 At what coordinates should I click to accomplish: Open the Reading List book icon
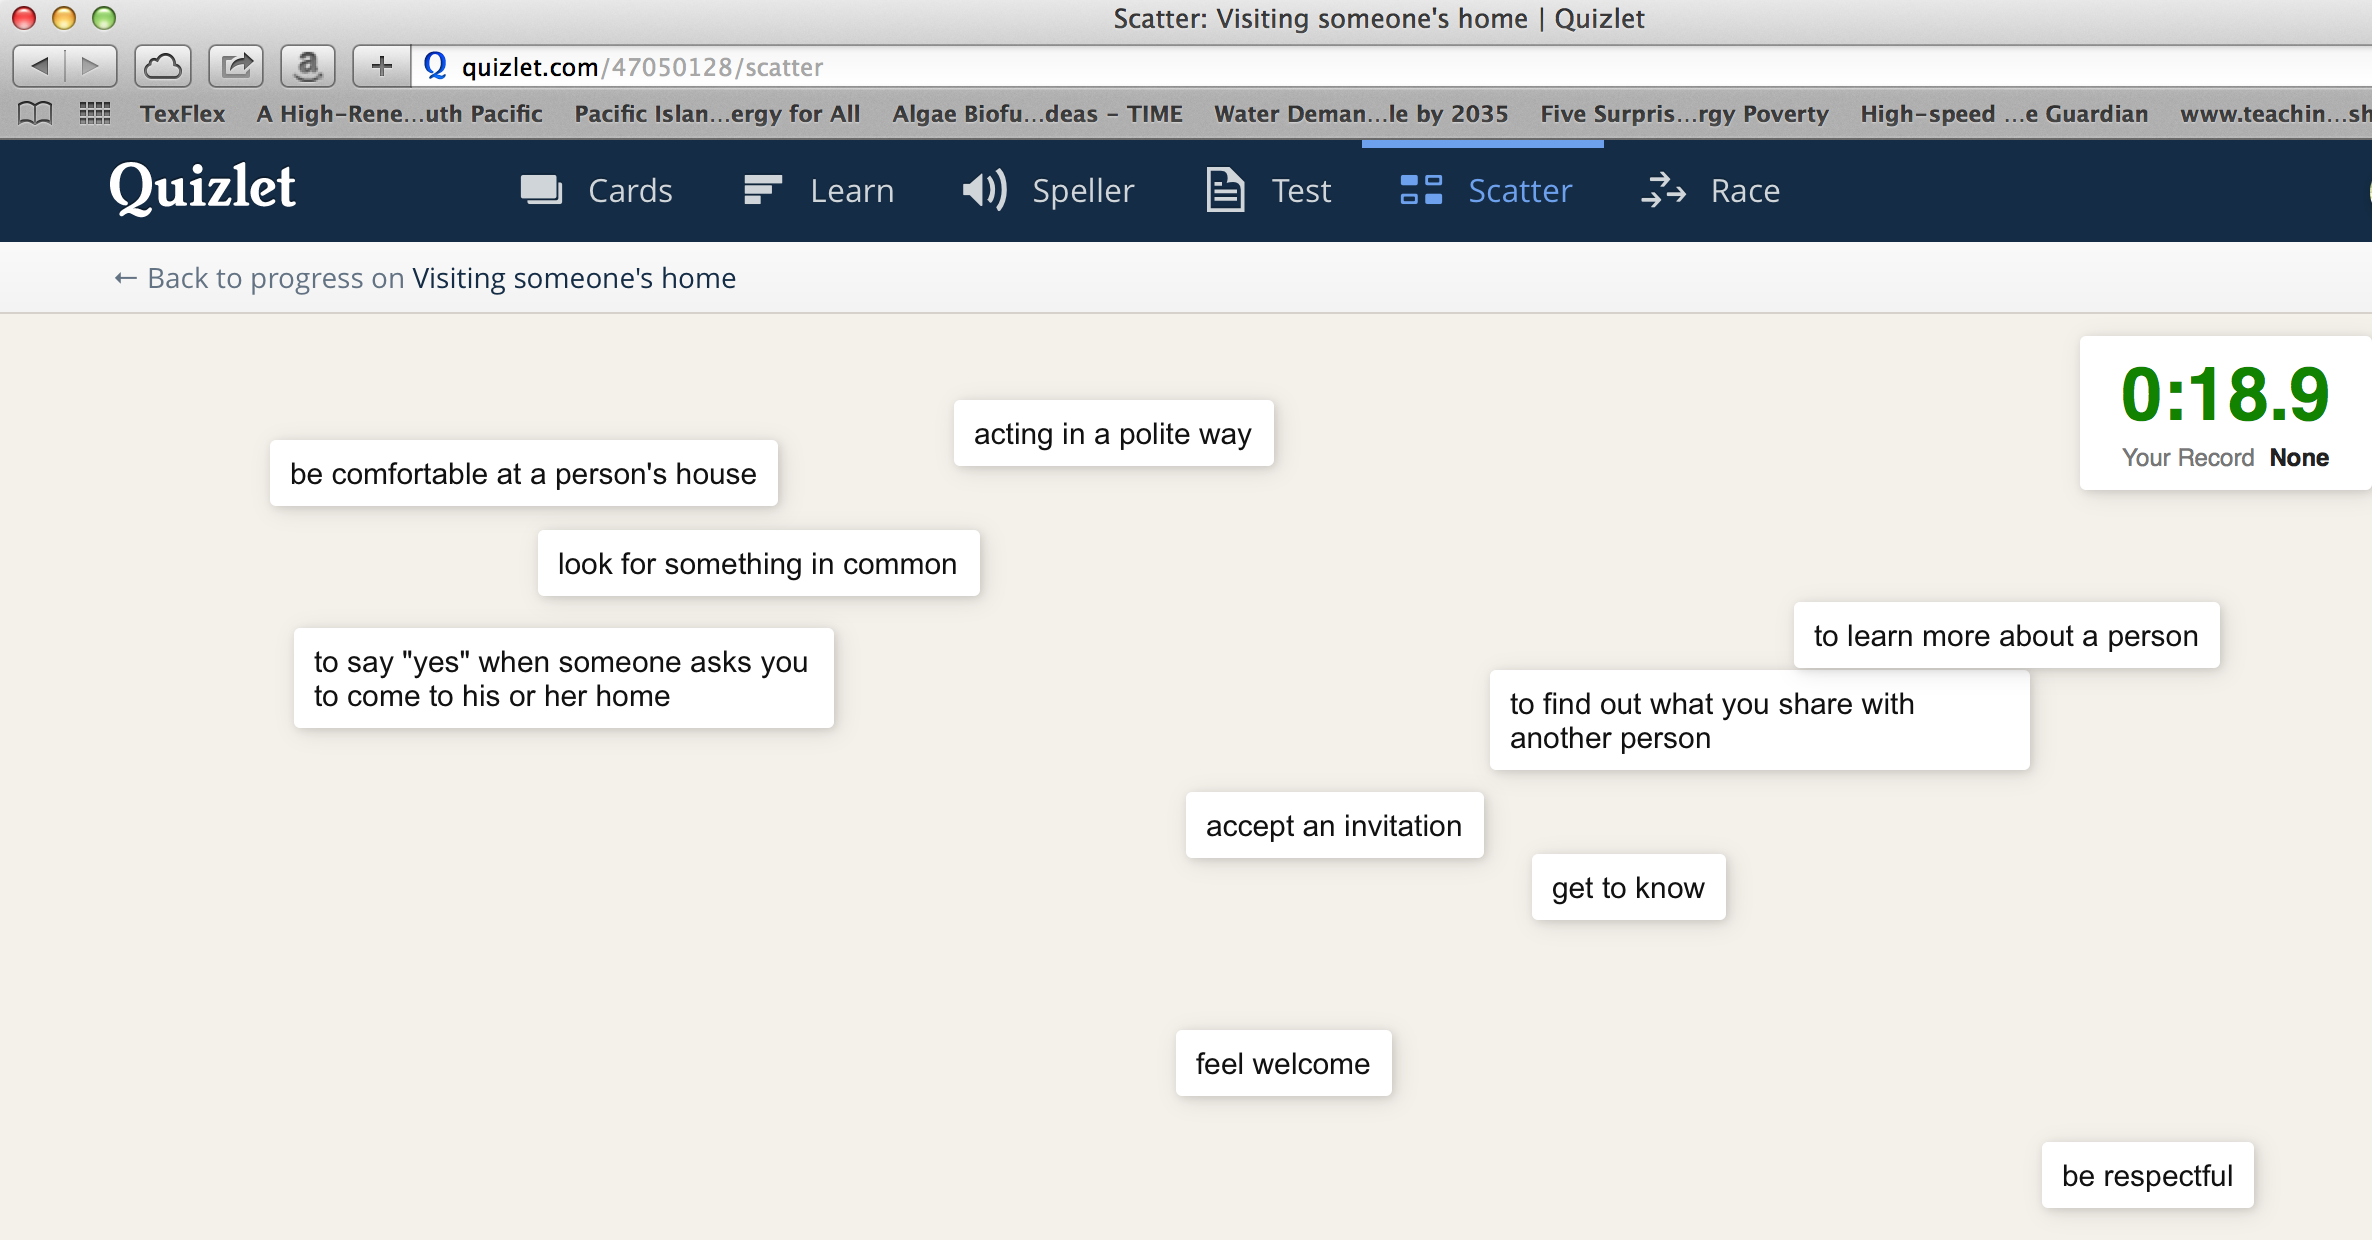[35, 114]
